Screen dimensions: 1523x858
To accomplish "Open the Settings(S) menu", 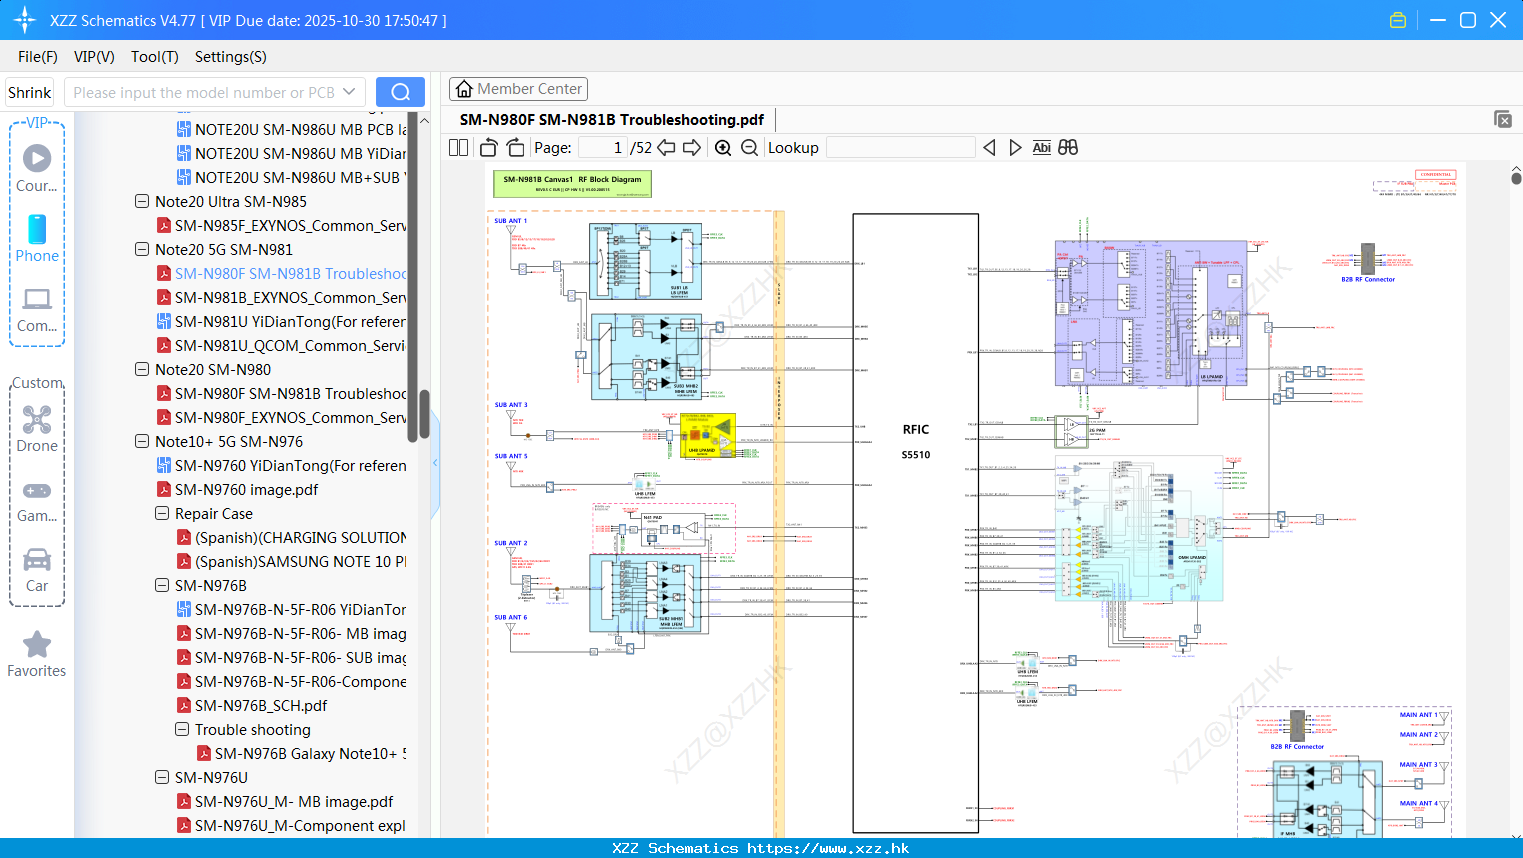I will pyautogui.click(x=231, y=57).
